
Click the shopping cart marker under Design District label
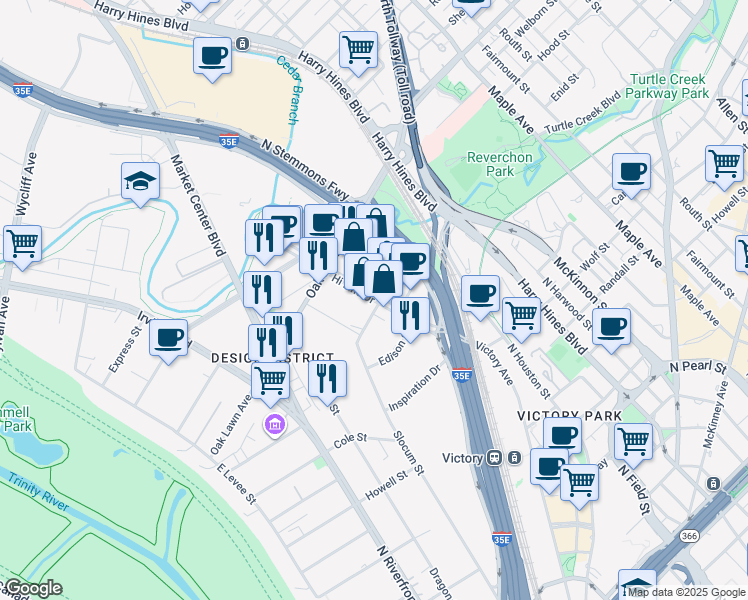(x=270, y=381)
